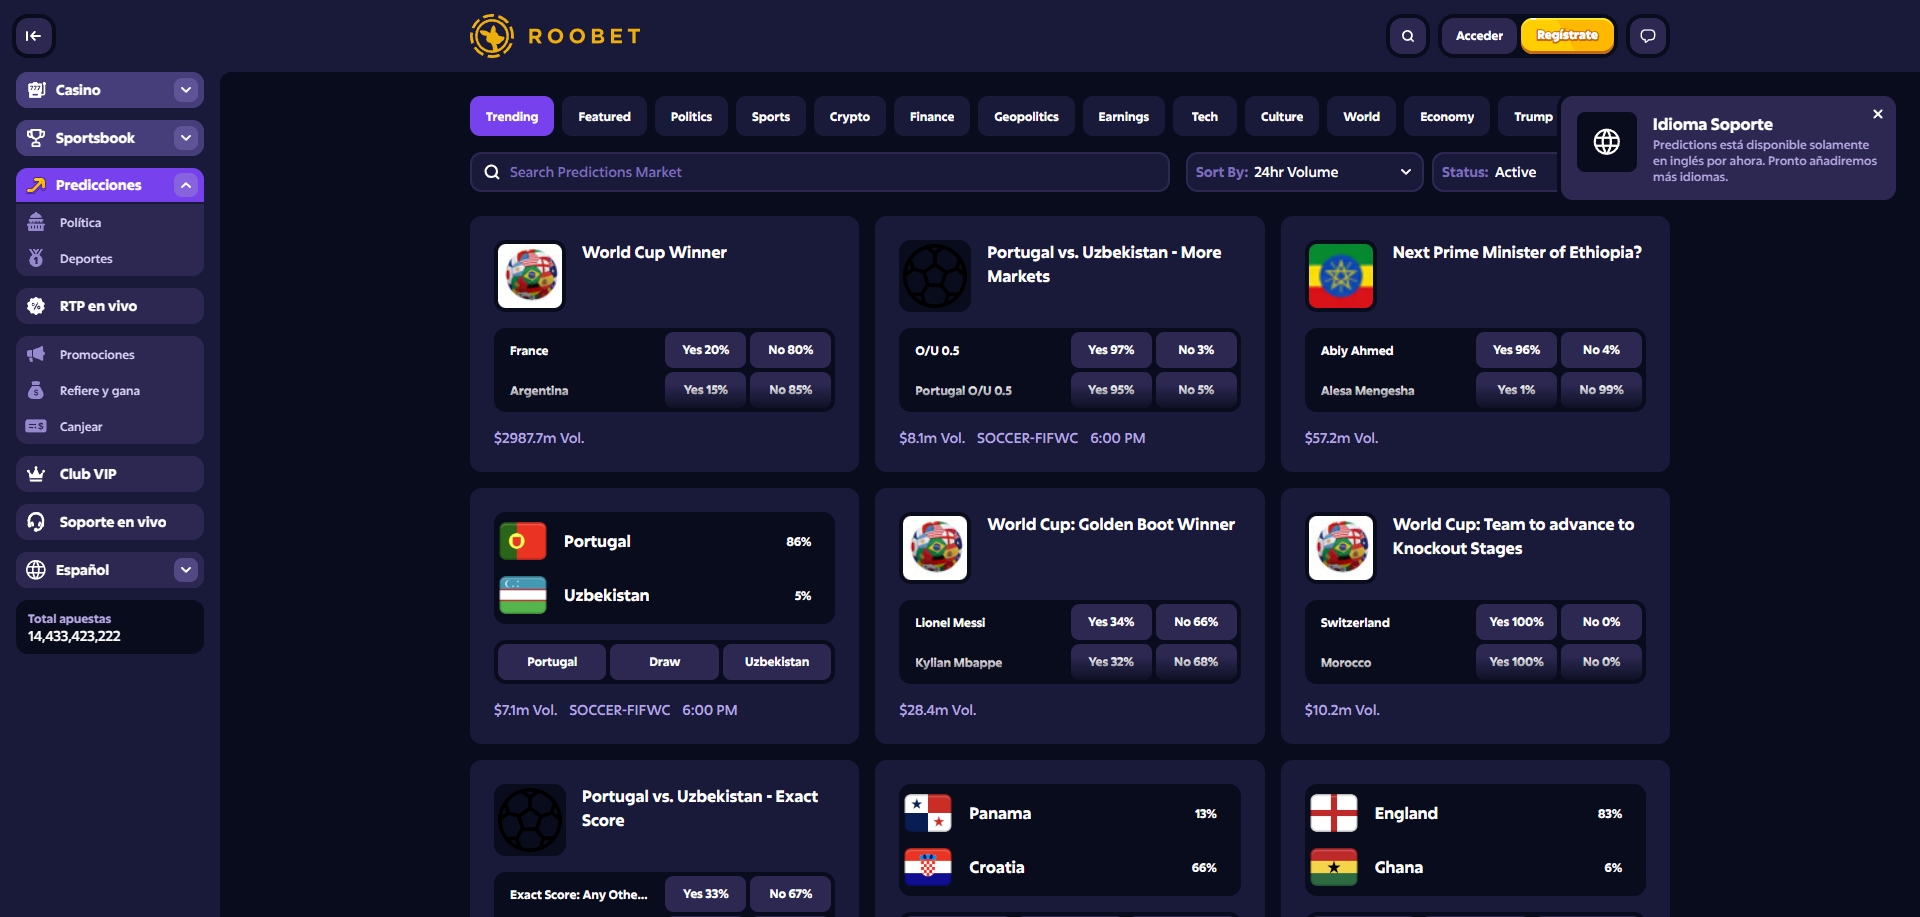Choose Draw in Portugal vs Uzbekistan

[x=664, y=662]
